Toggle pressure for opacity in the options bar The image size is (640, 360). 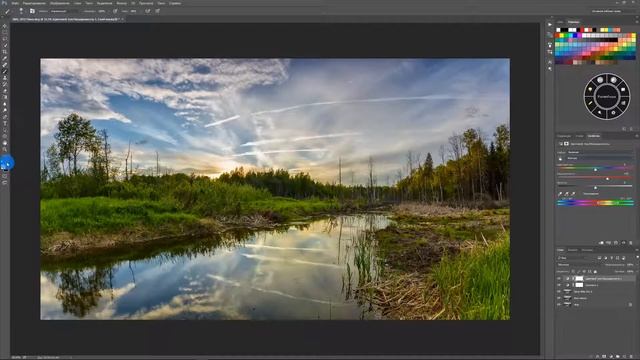(115, 11)
